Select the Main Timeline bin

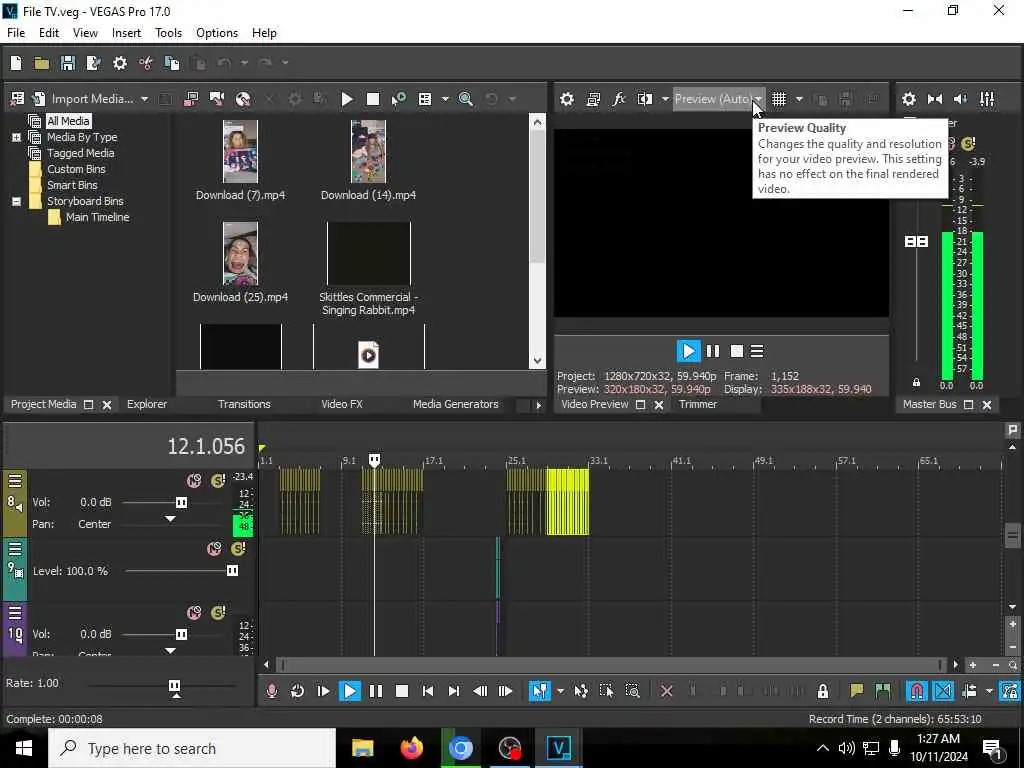(97, 217)
